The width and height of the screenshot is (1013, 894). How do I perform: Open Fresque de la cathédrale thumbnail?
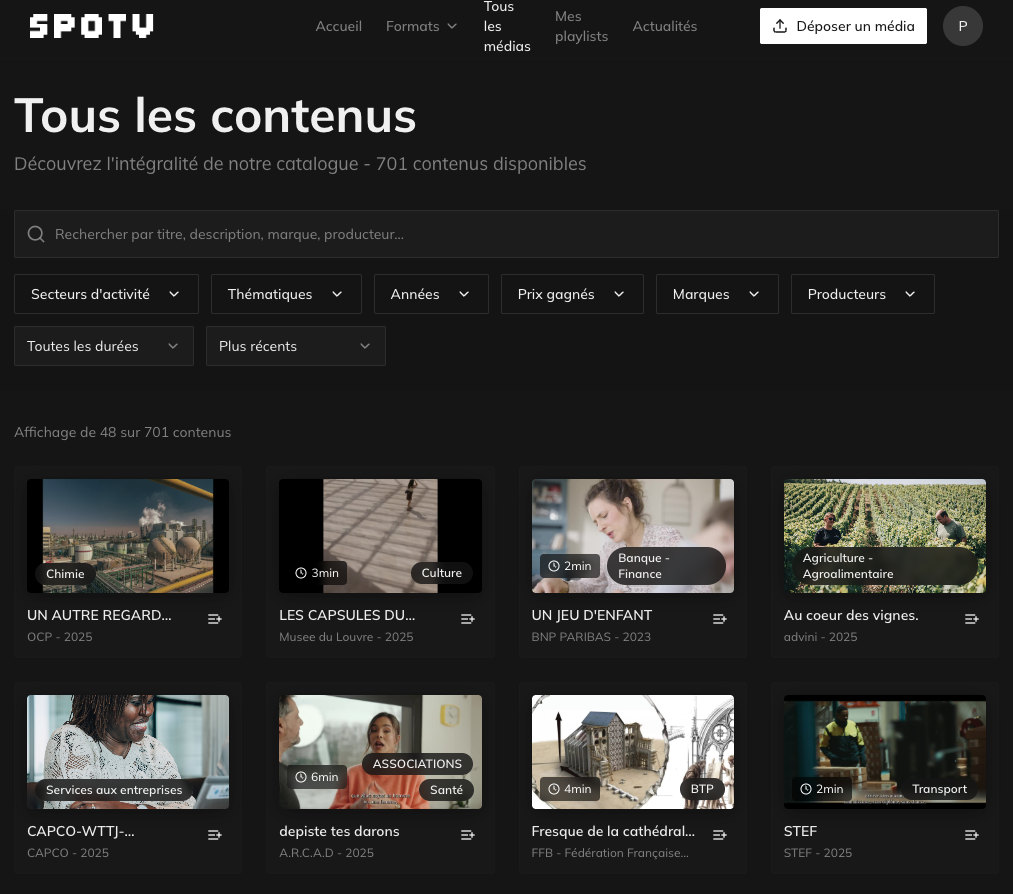point(632,751)
